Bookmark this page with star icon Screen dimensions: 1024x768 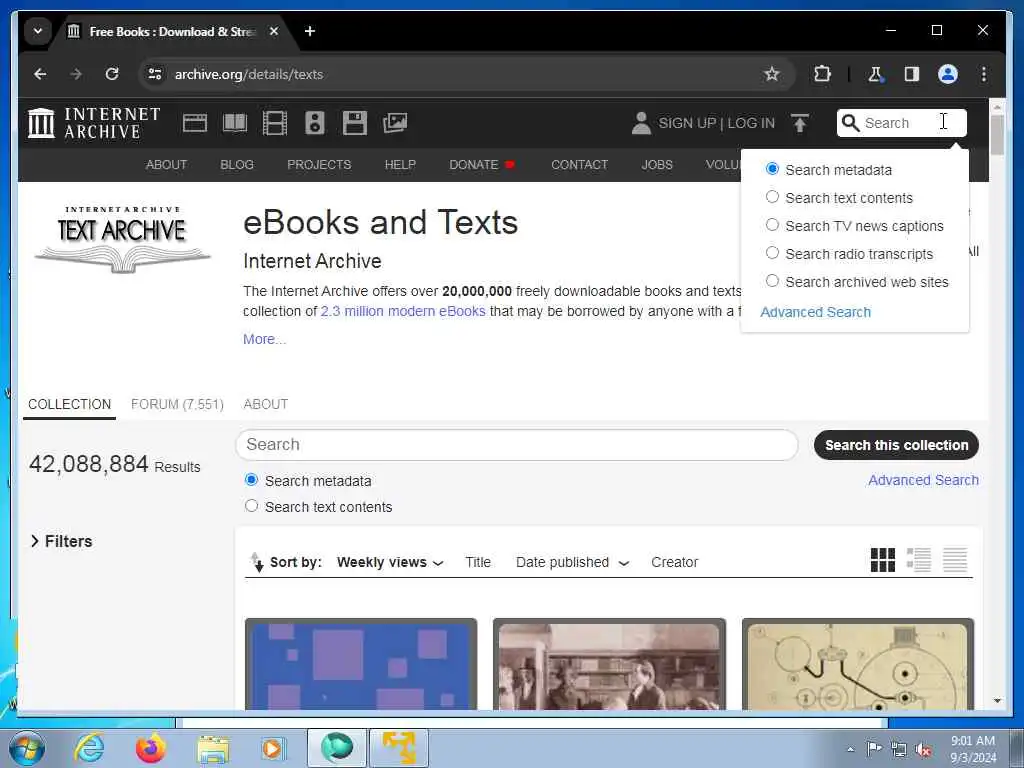point(772,74)
